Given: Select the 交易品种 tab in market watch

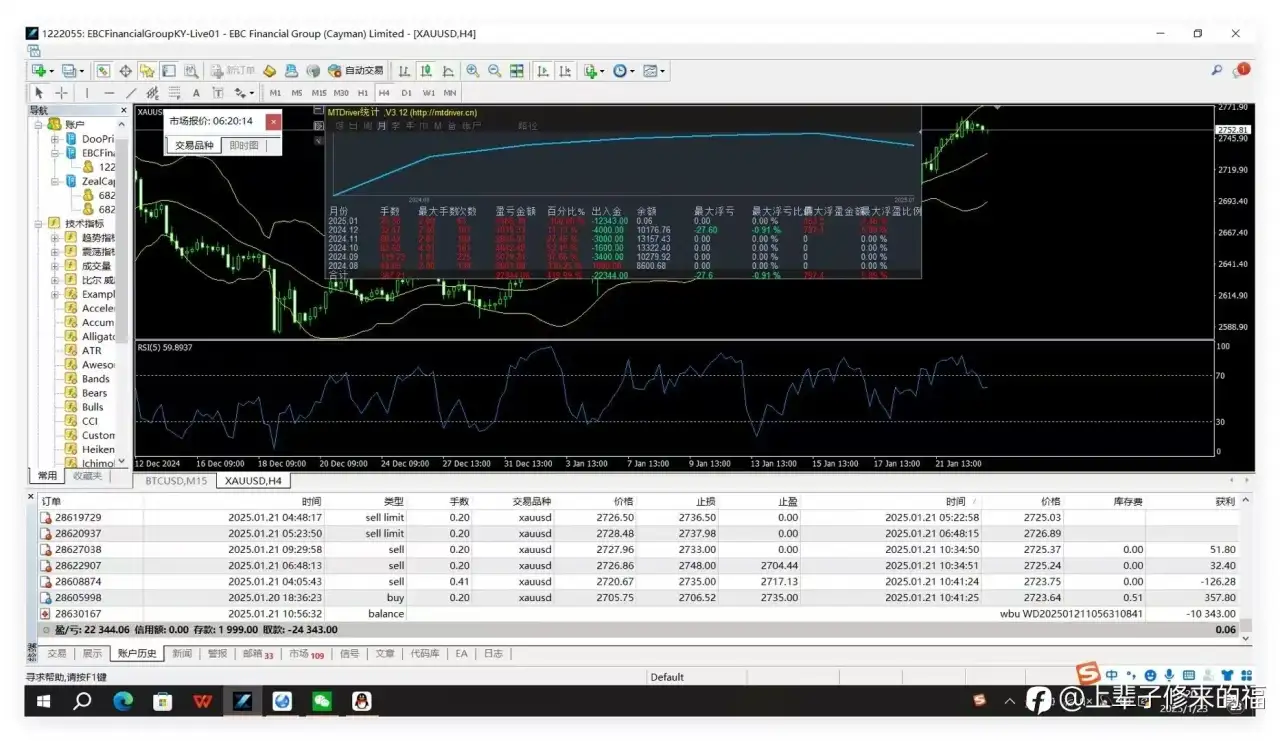Looking at the screenshot, I should tap(194, 145).
